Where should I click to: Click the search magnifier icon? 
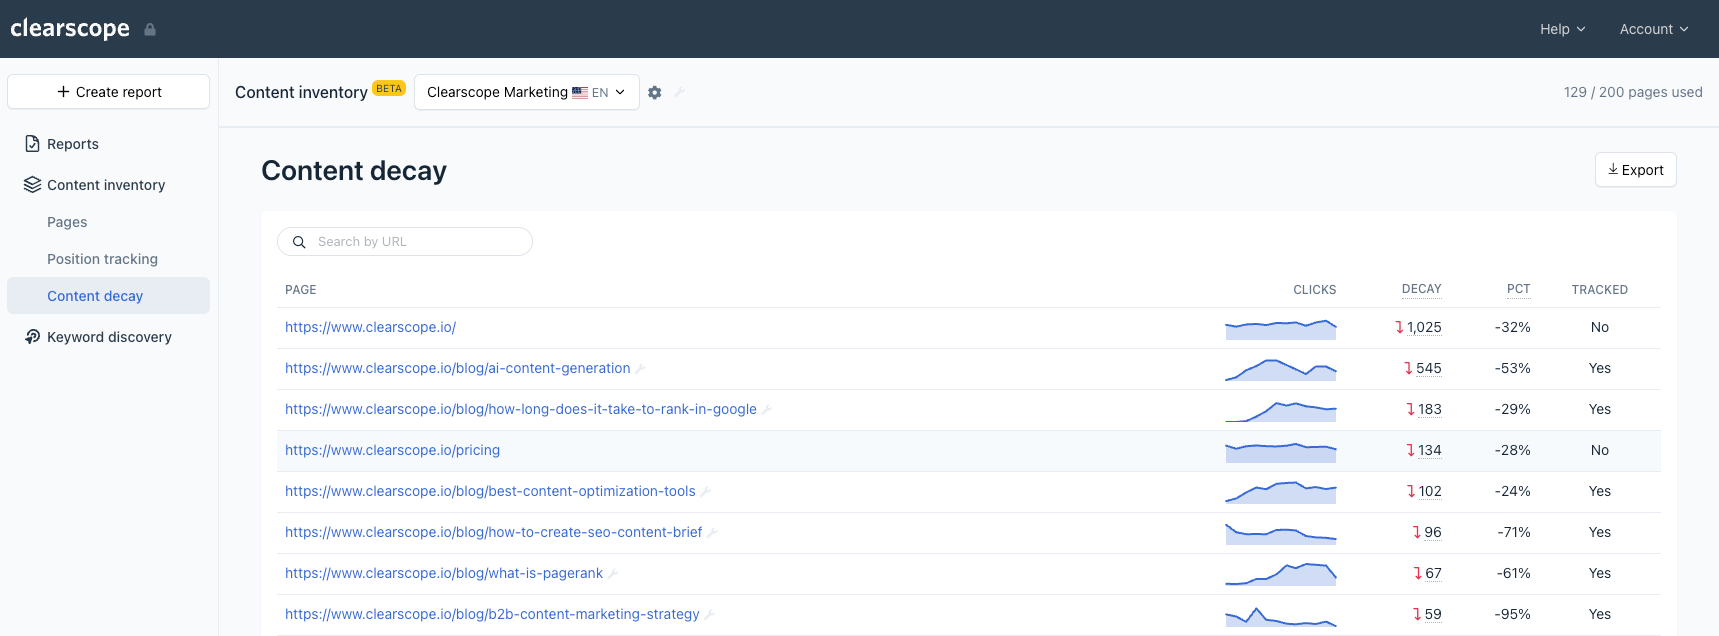[299, 242]
